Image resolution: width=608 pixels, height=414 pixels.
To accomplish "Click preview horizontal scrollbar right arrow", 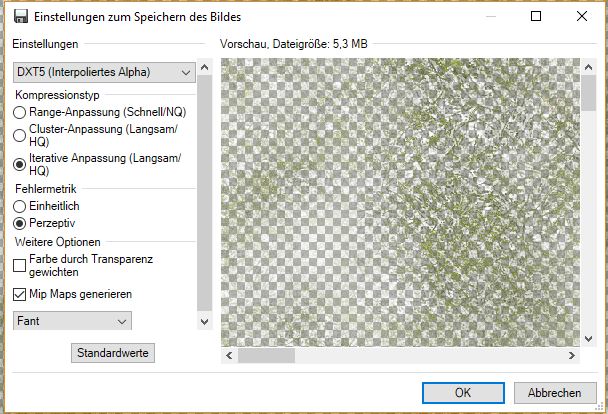I will tap(573, 355).
